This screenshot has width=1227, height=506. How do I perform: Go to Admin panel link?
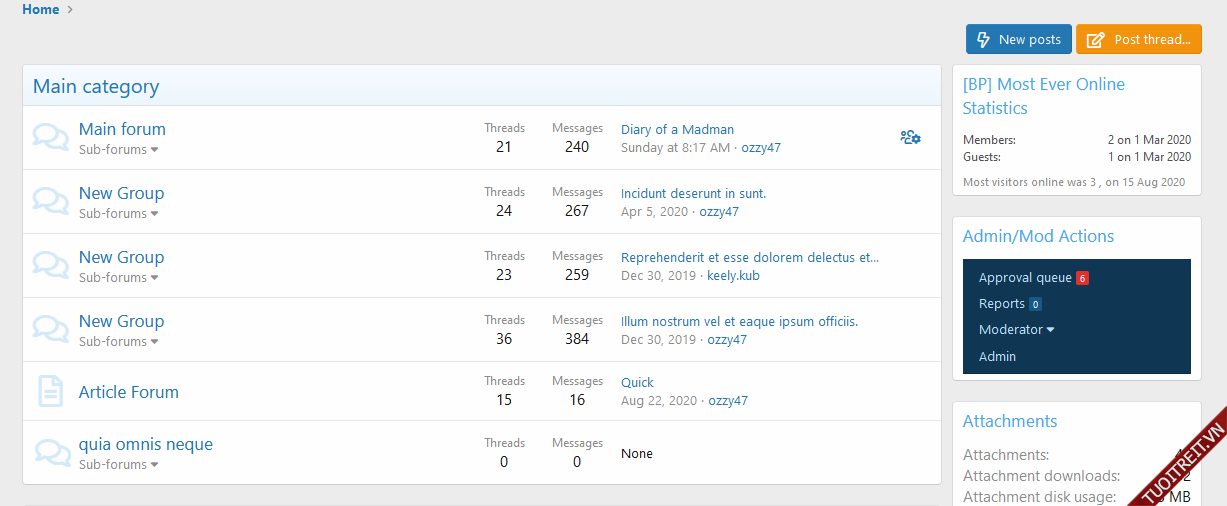pyautogui.click(x=997, y=357)
